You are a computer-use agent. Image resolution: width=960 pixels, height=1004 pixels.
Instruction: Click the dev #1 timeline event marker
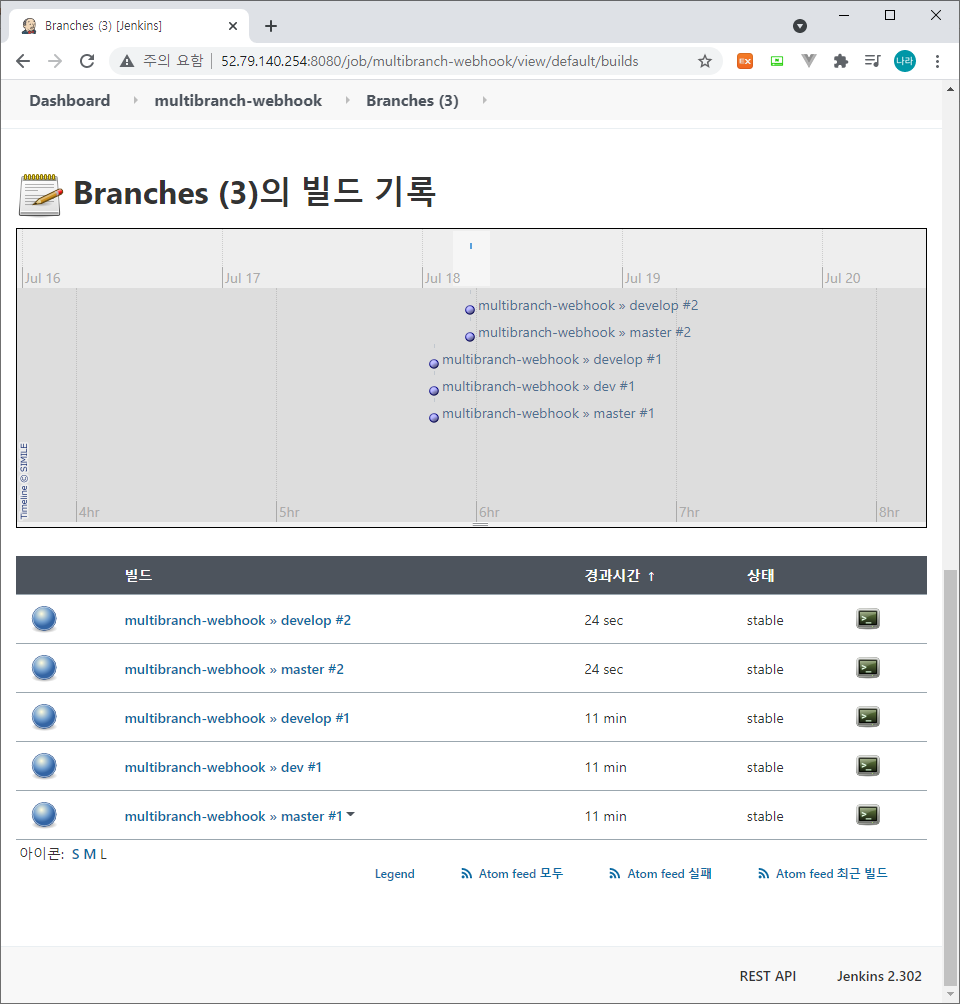(x=434, y=390)
